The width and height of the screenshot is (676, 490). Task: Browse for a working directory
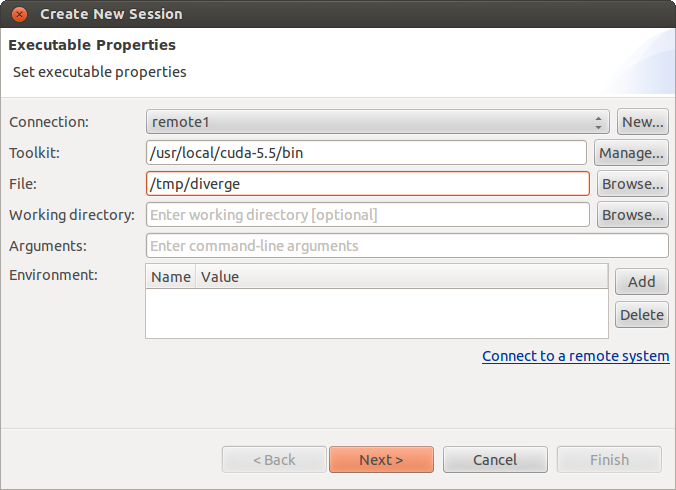coord(632,215)
